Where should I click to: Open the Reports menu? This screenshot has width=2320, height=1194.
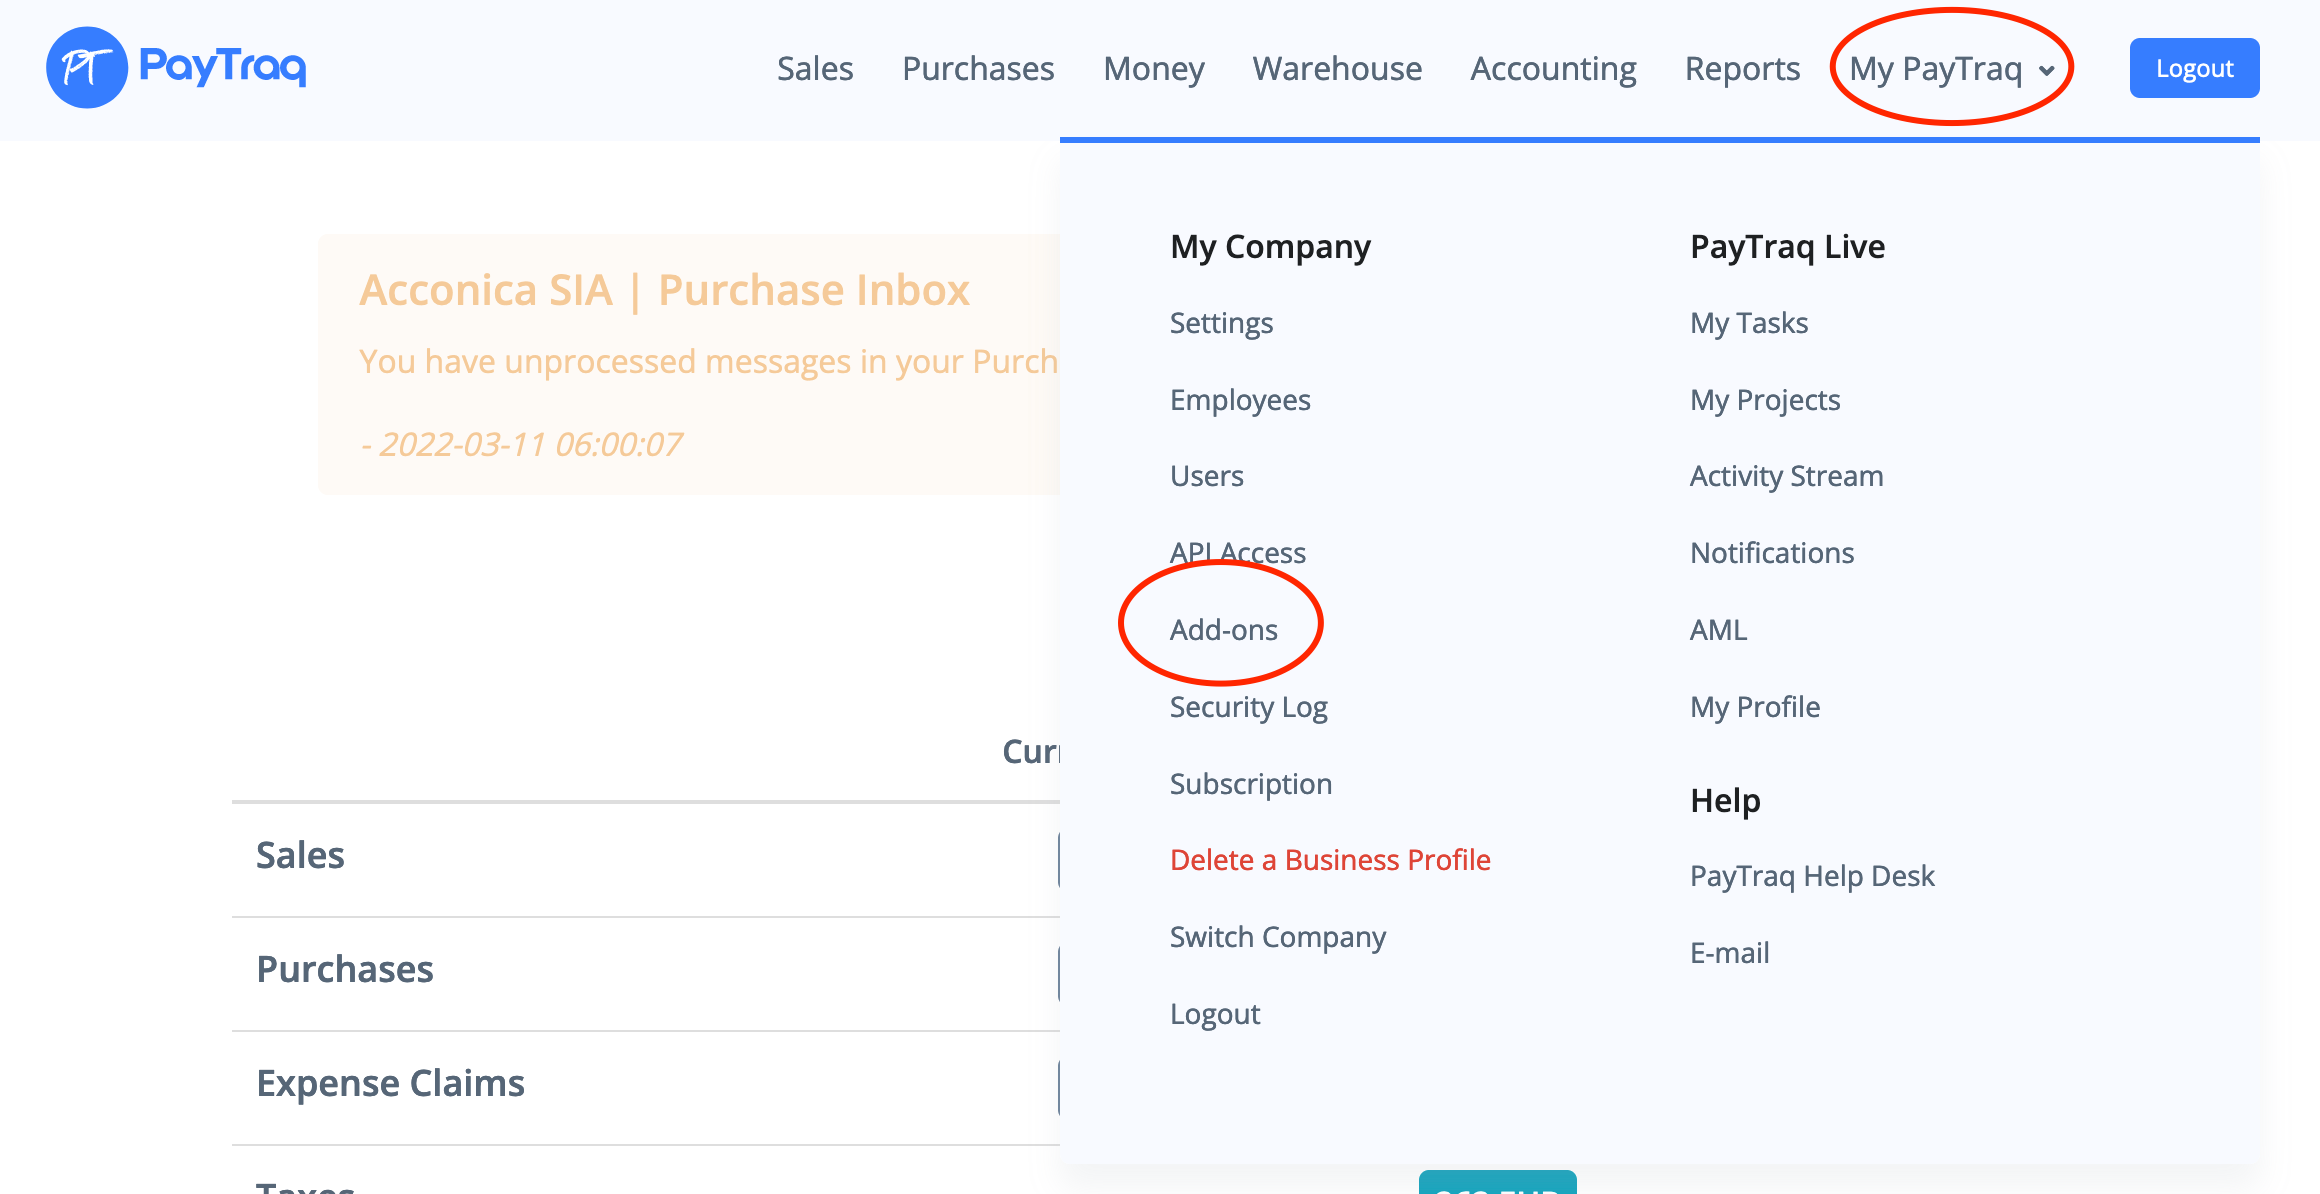pos(1741,68)
